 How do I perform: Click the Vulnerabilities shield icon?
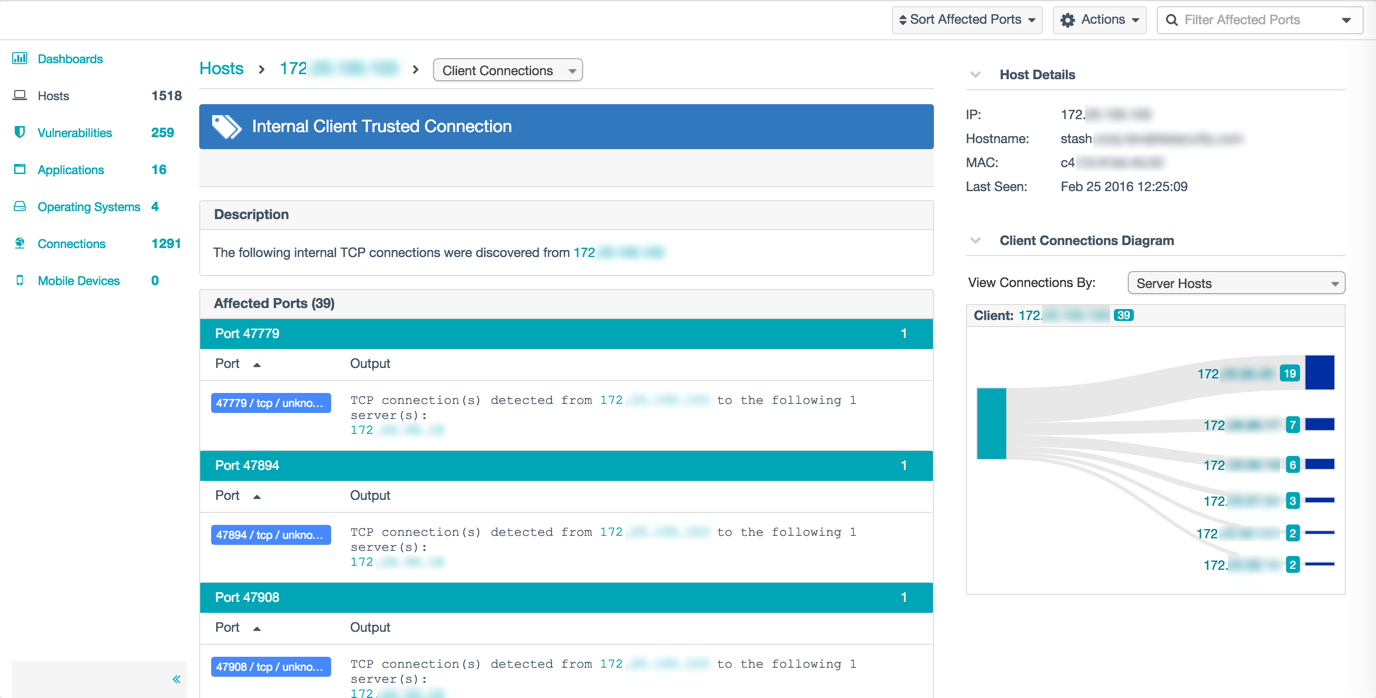coord(20,133)
